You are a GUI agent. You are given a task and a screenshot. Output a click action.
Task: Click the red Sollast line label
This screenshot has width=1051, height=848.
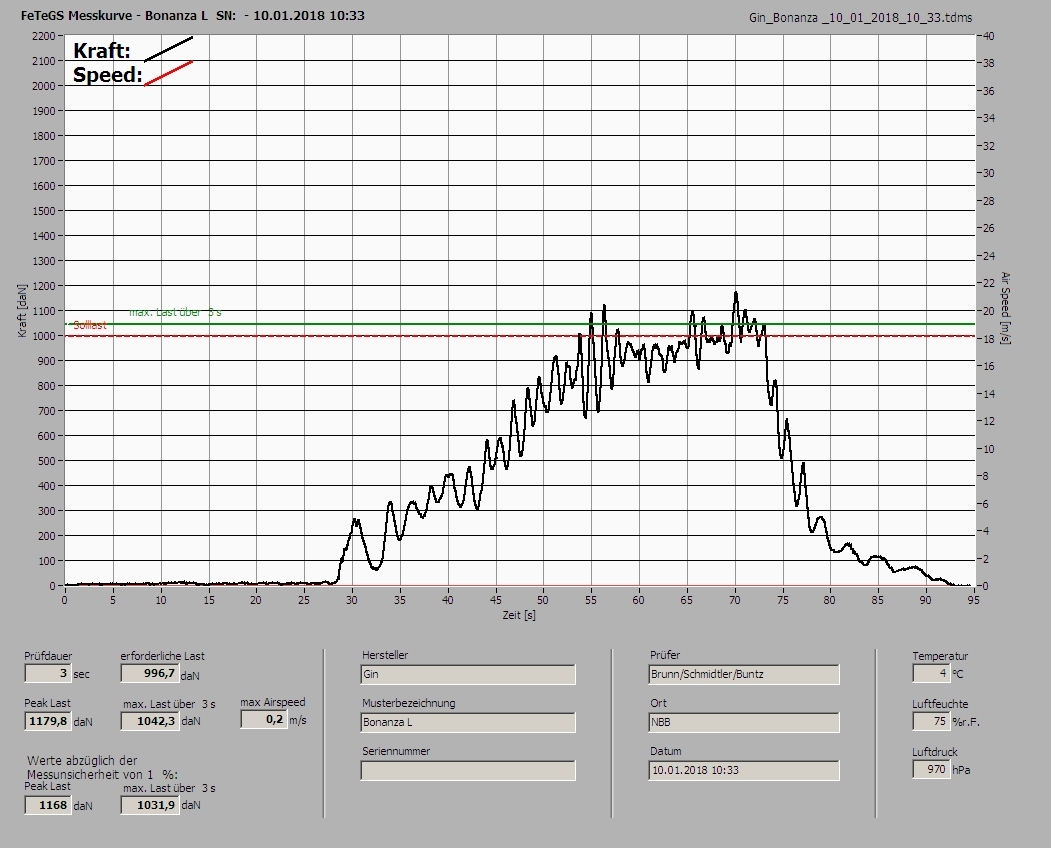tap(90, 325)
